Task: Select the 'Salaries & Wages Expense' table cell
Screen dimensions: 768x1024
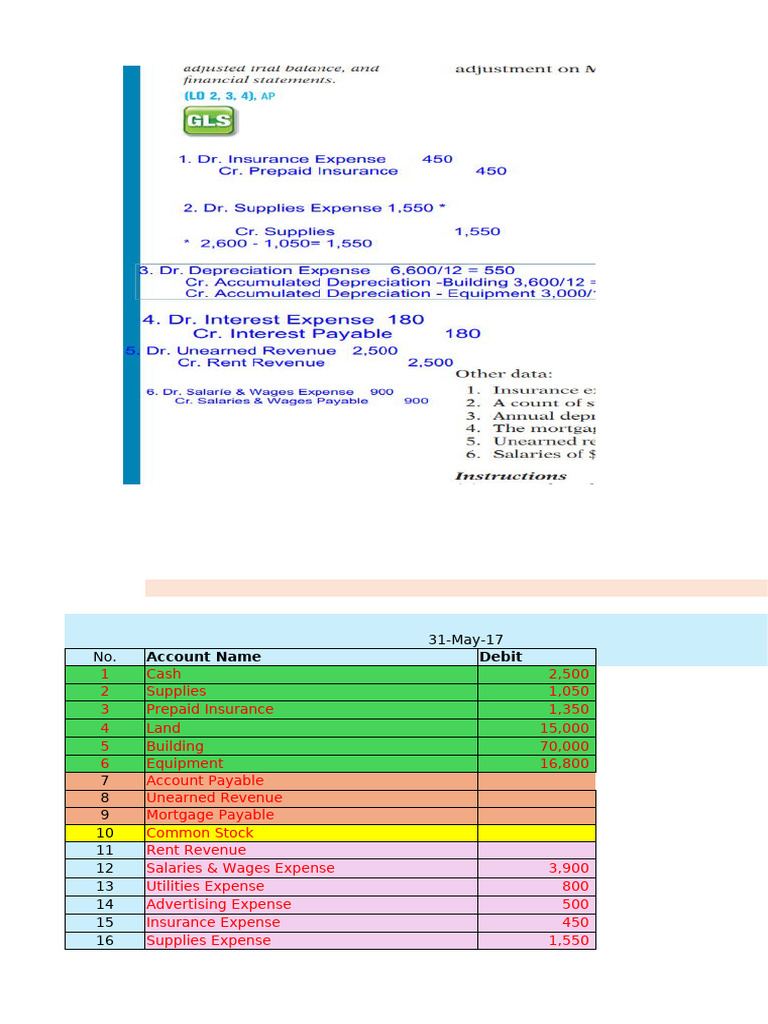Action: pyautogui.click(x=311, y=869)
